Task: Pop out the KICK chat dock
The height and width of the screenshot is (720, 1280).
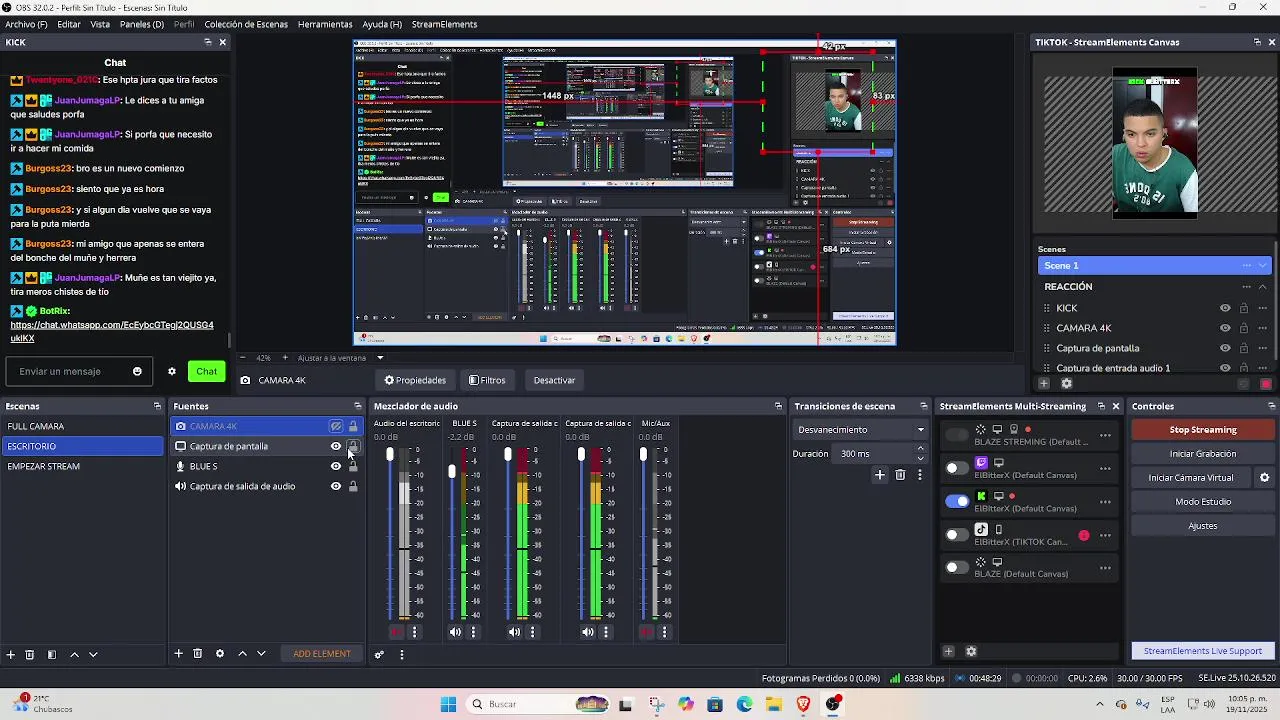Action: (x=208, y=42)
